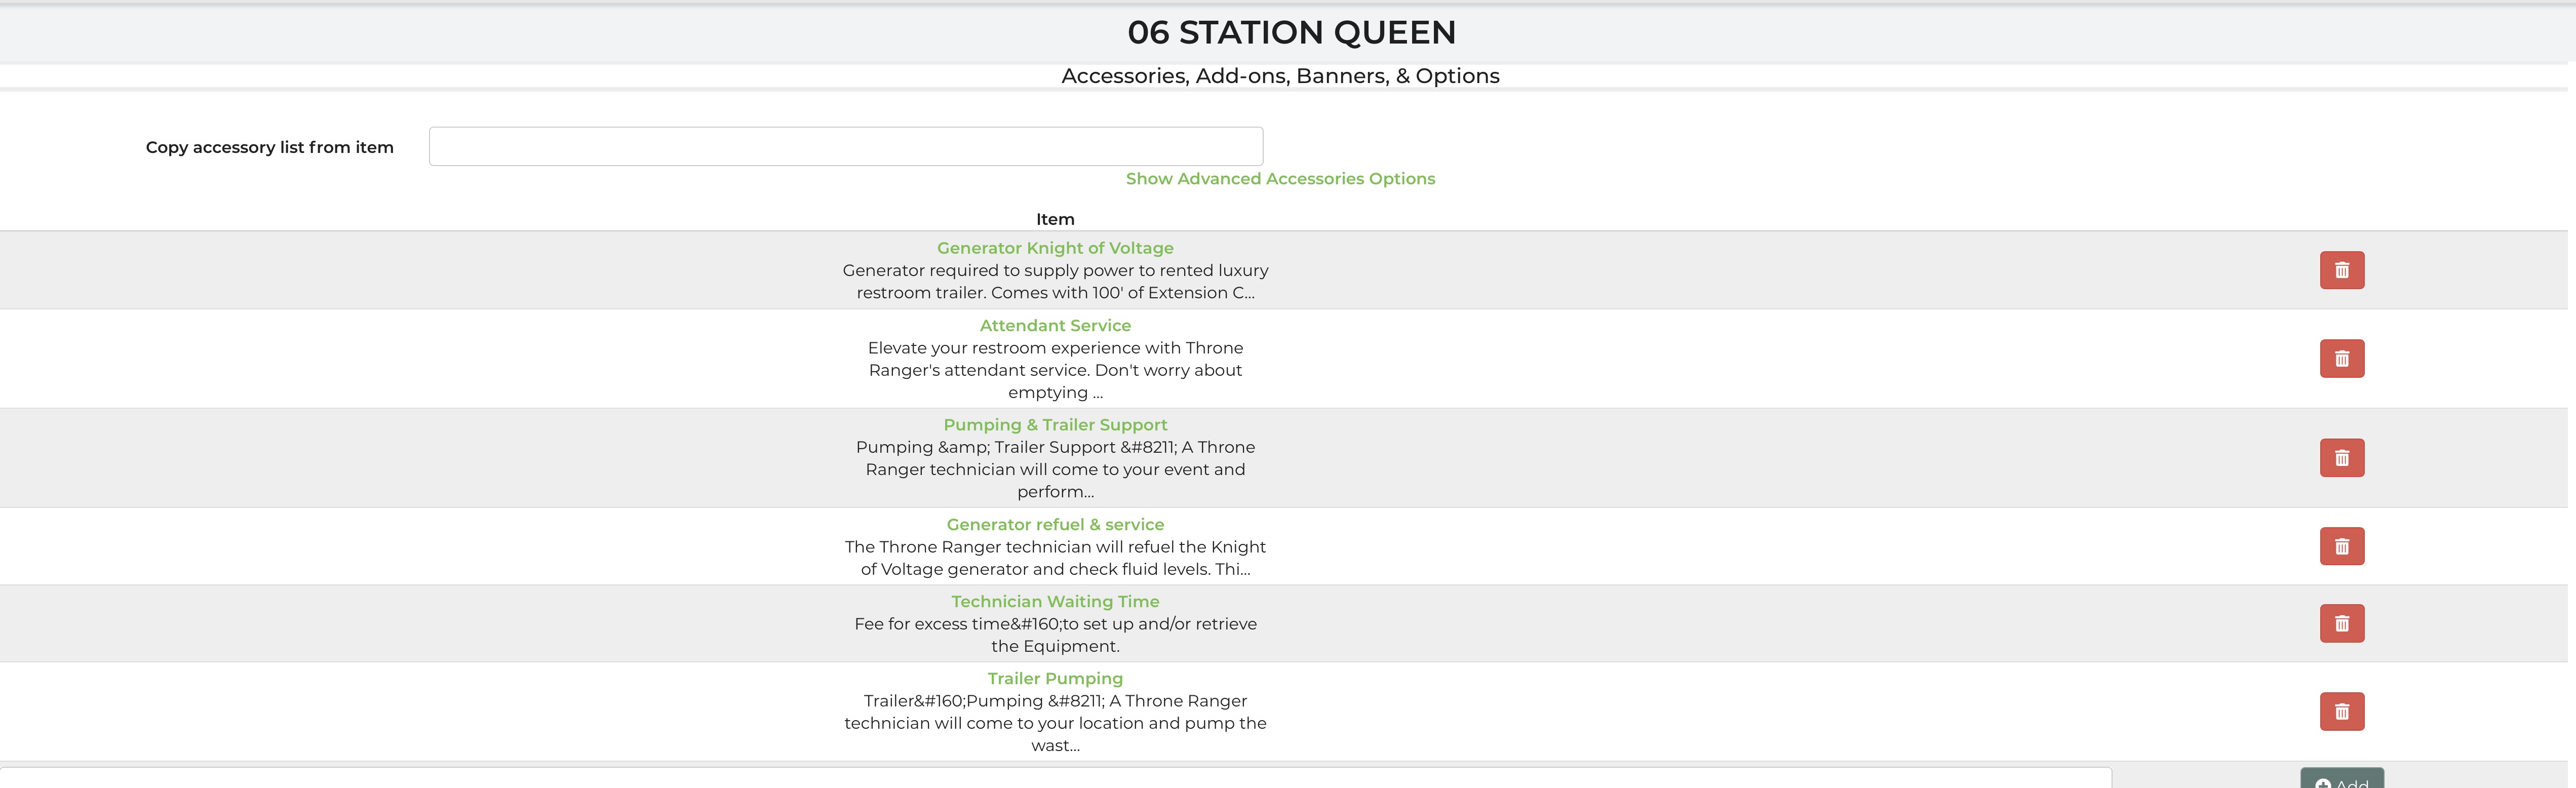This screenshot has height=788, width=2576.
Task: Click the Copy accessory list from item label
Action: pyautogui.click(x=269, y=147)
